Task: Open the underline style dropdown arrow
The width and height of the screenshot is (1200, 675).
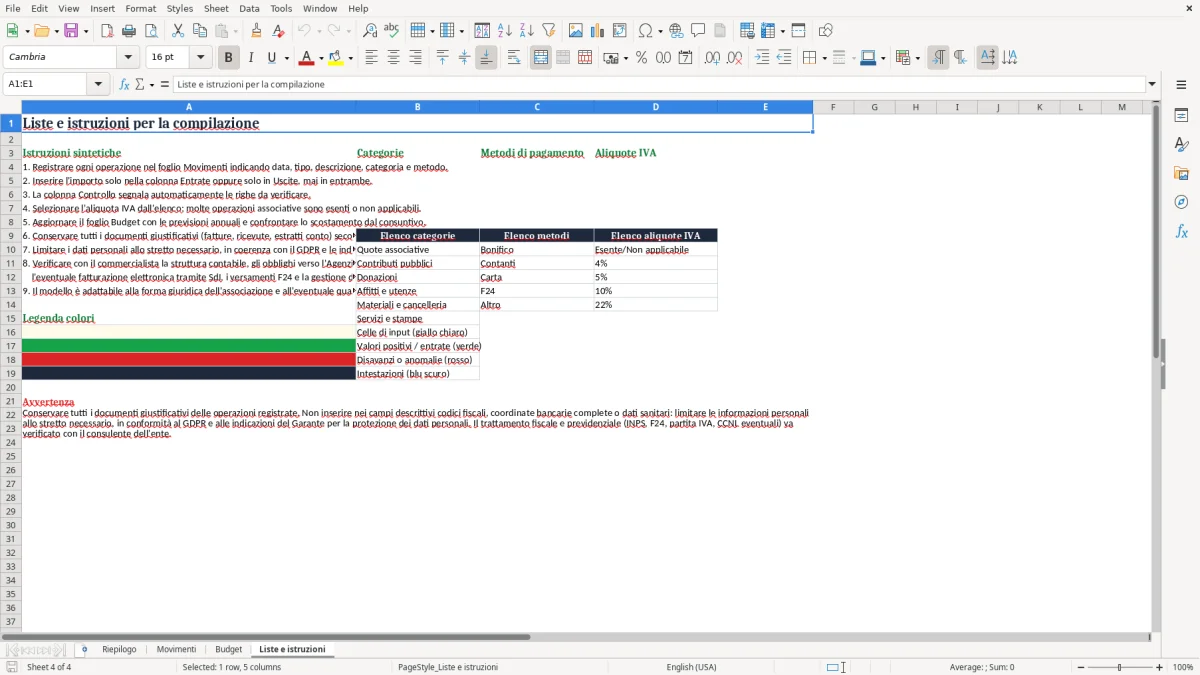Action: click(286, 58)
